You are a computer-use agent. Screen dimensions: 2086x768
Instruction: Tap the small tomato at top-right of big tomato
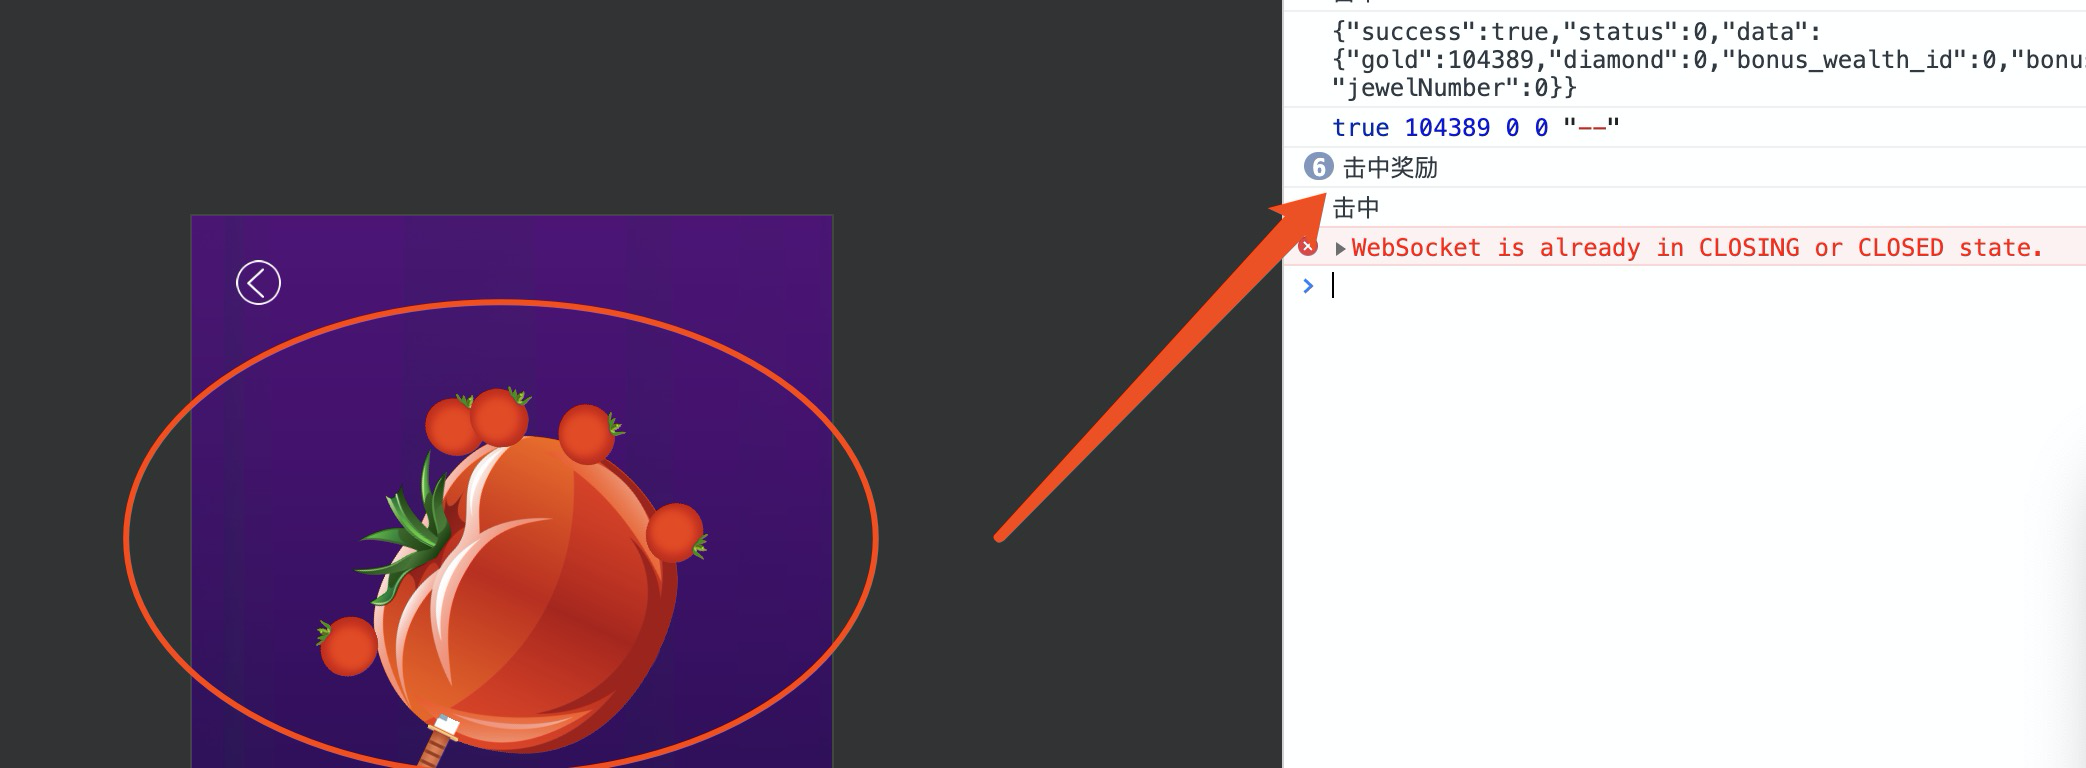pos(589,434)
